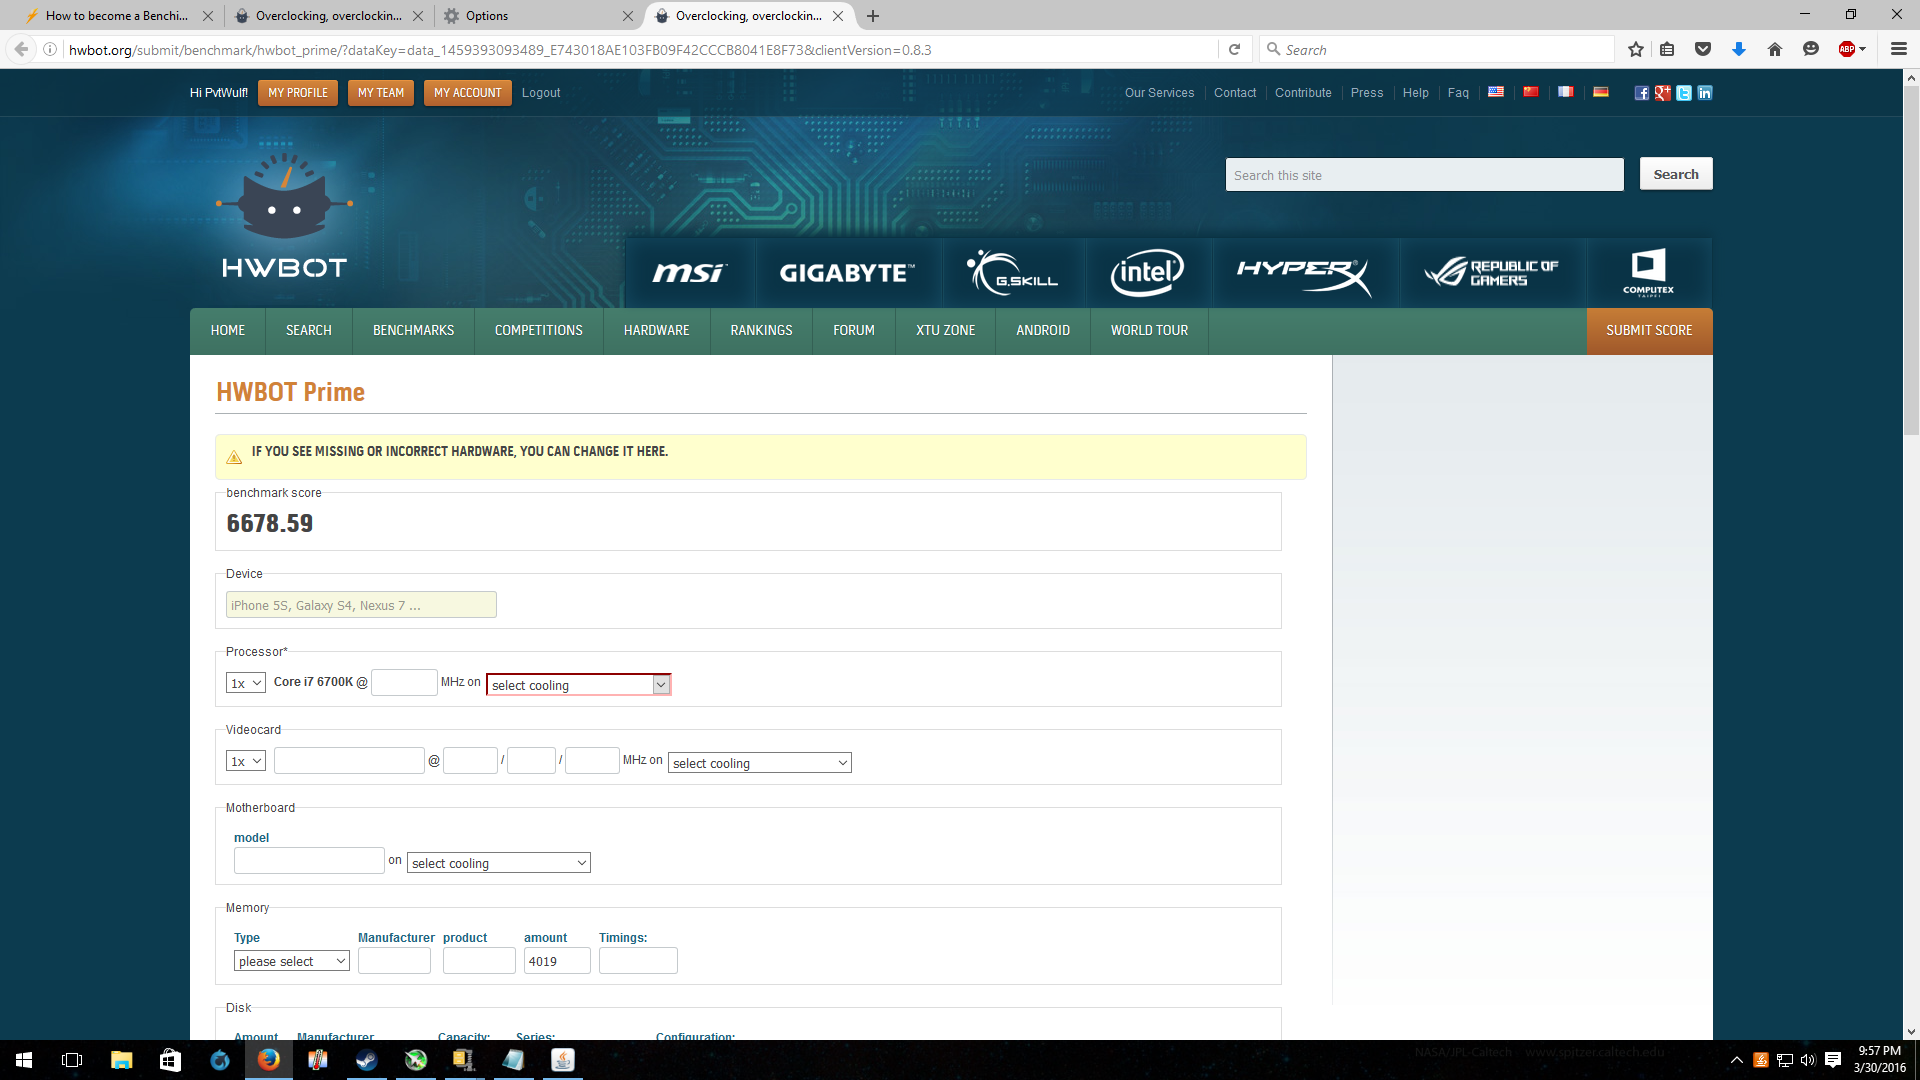Save to Pocket icon in toolbar

click(x=1703, y=49)
